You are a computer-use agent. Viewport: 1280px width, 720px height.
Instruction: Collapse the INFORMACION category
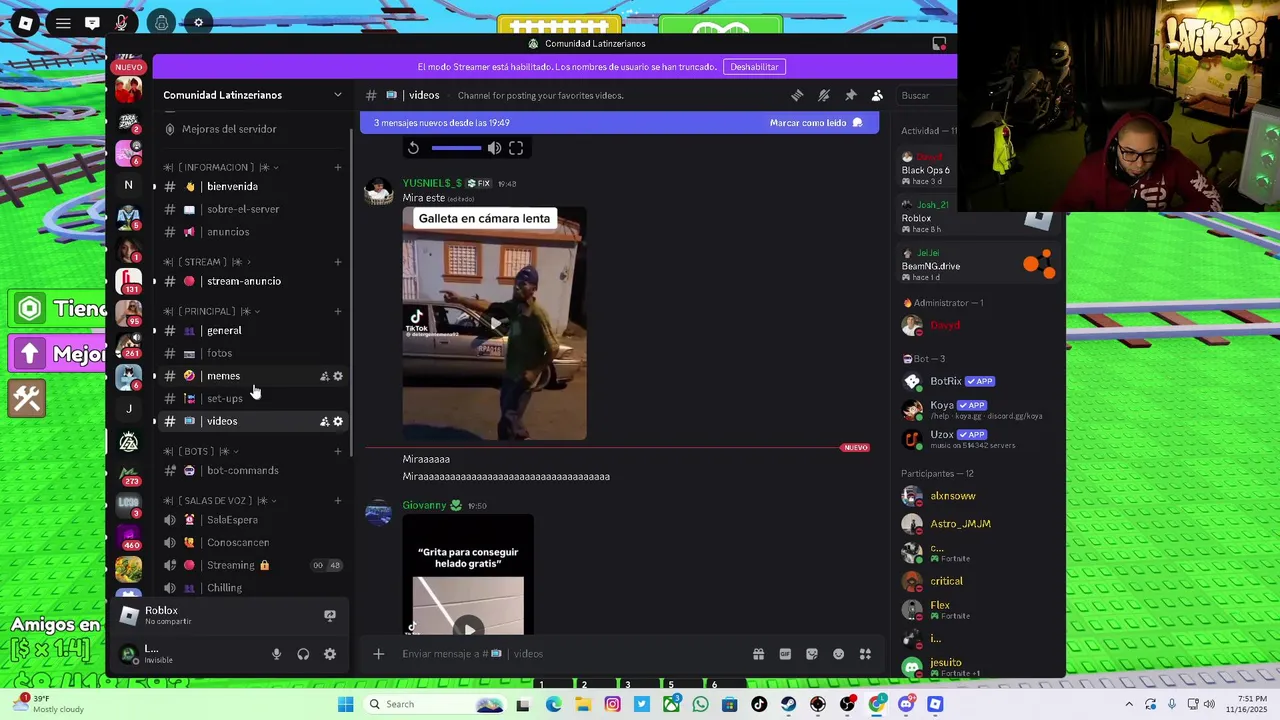[x=220, y=167]
